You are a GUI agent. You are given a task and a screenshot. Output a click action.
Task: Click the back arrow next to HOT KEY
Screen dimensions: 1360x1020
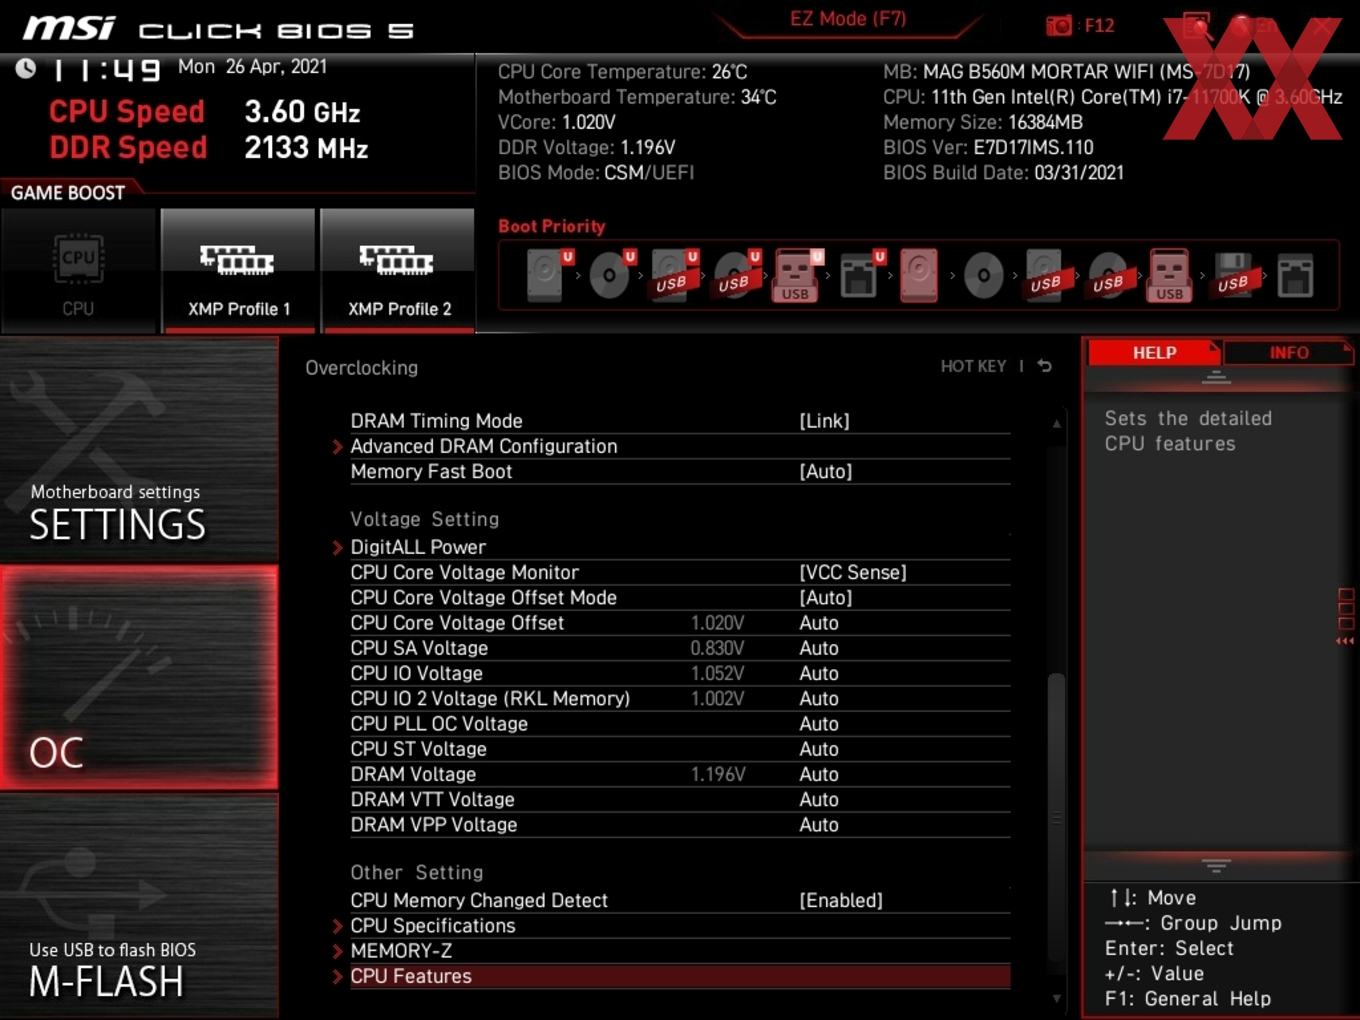pos(1044,366)
